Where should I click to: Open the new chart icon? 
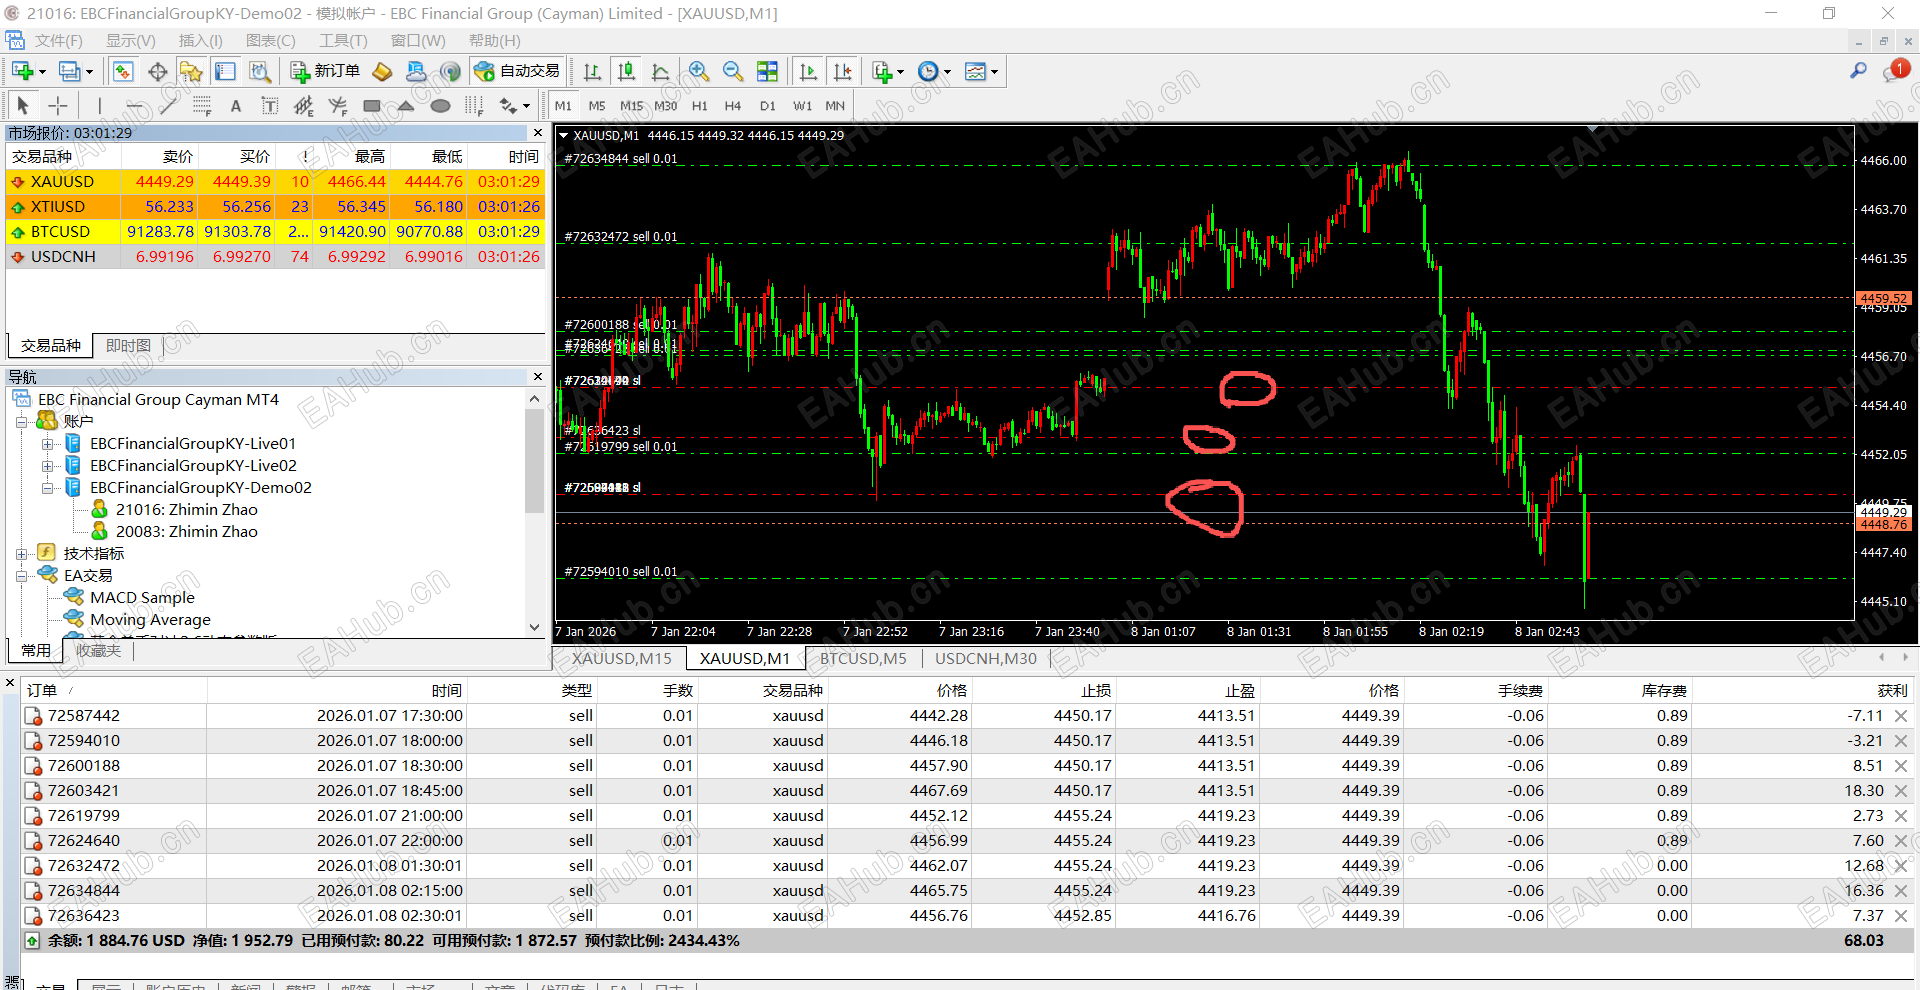(x=22, y=71)
